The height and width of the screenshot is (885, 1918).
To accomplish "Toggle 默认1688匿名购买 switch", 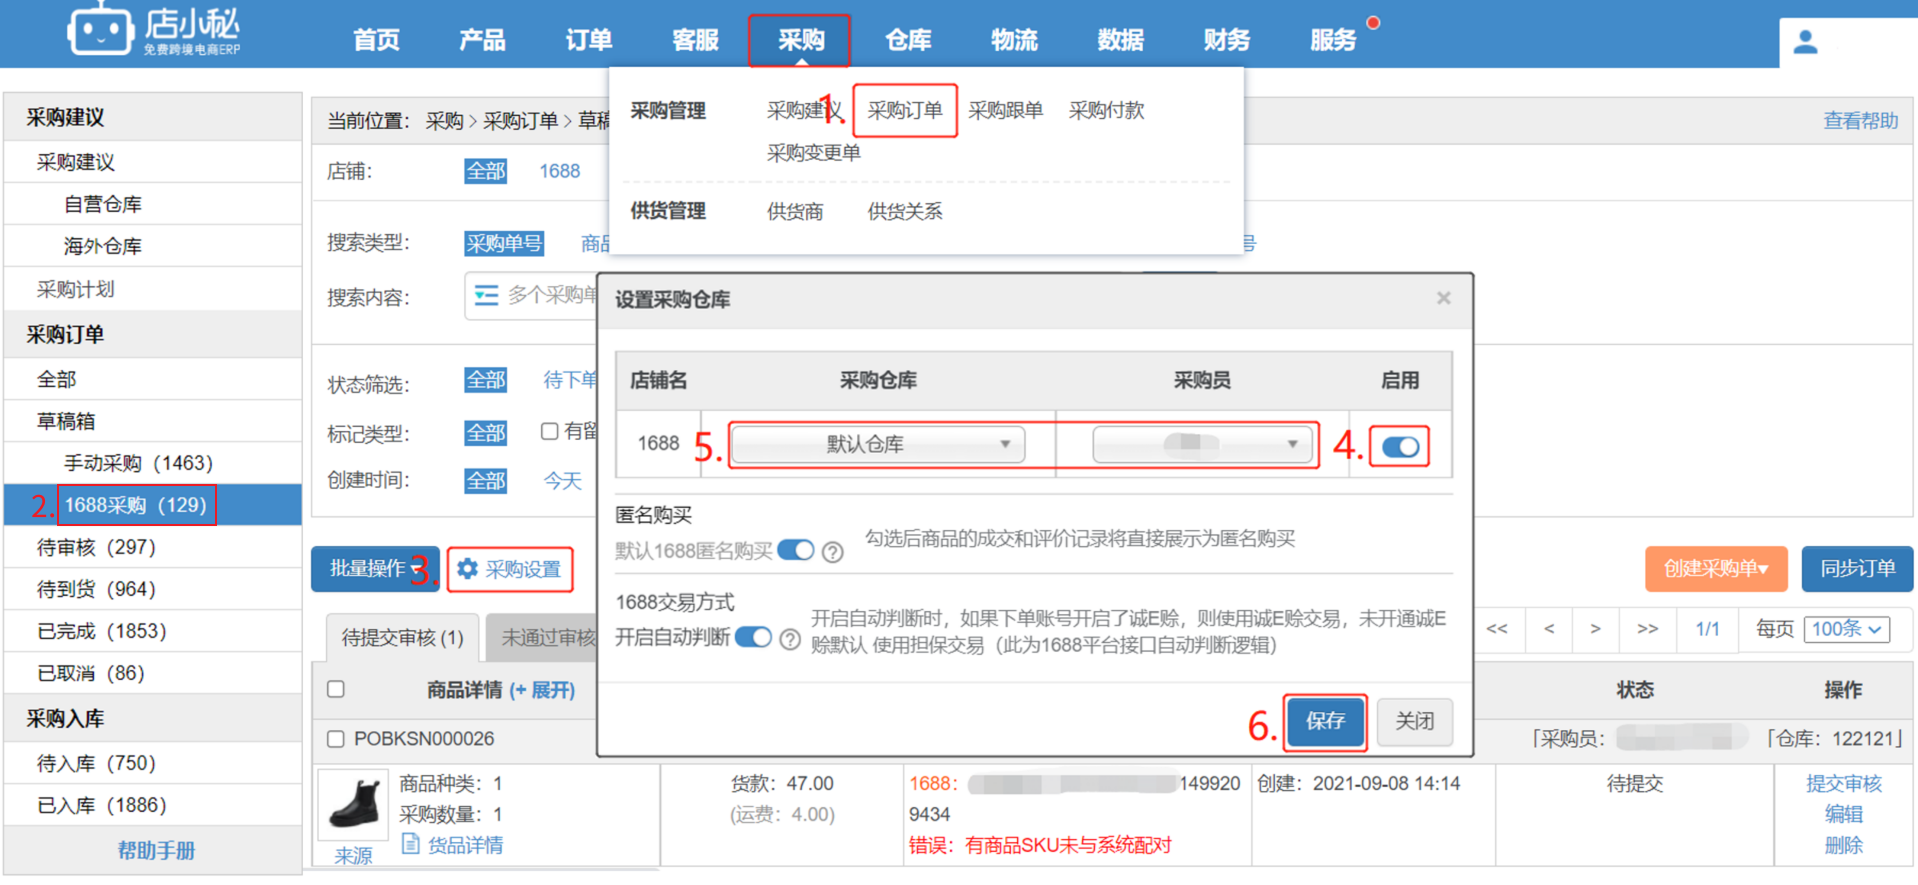I will (x=796, y=550).
